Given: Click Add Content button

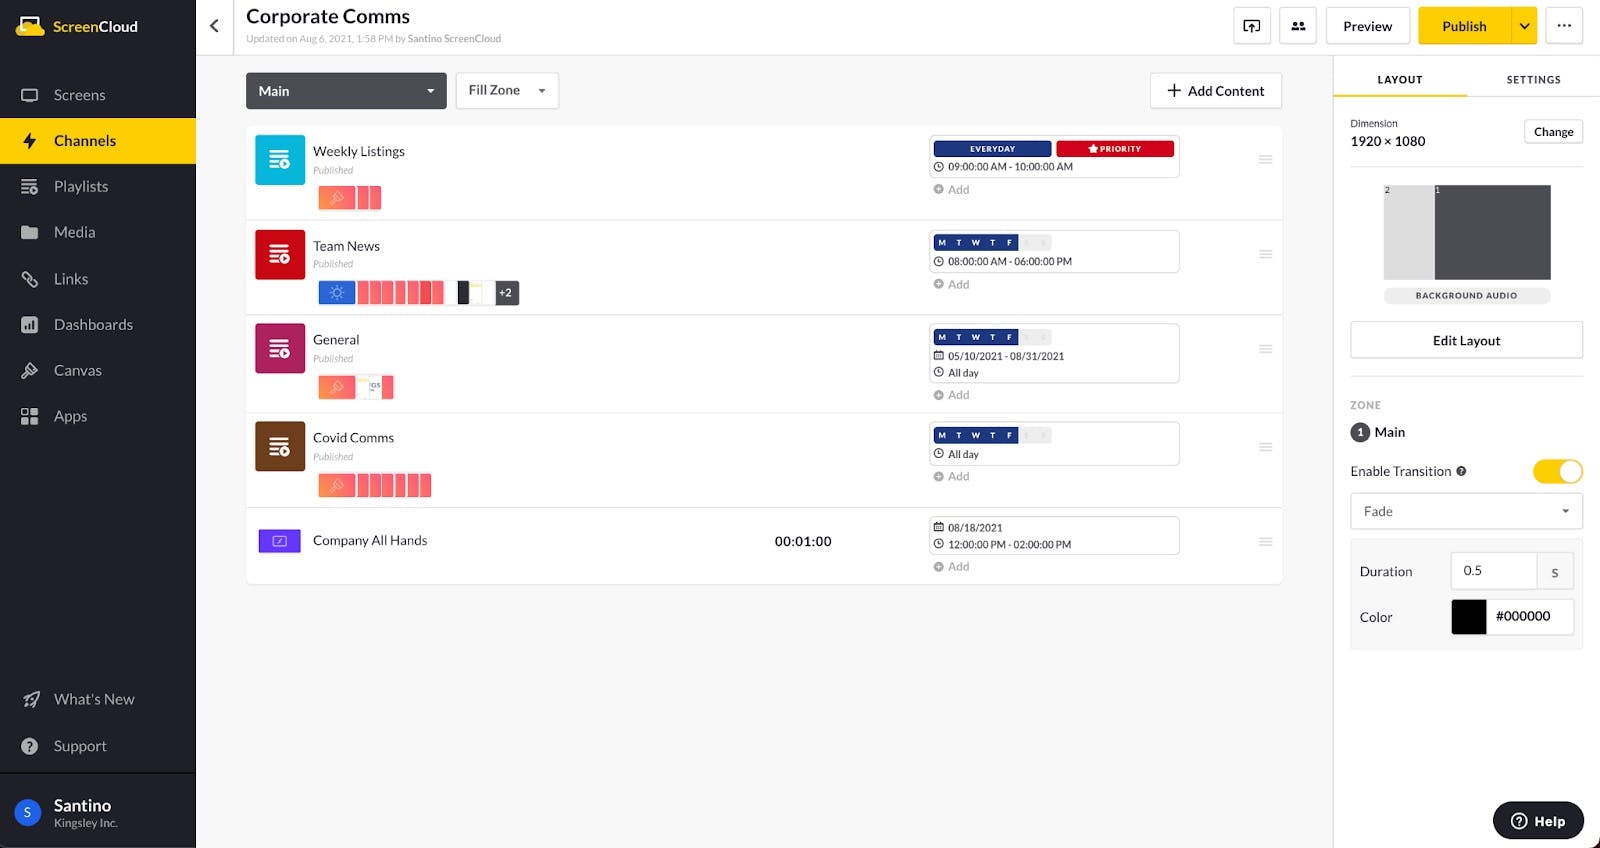Looking at the screenshot, I should (1216, 91).
